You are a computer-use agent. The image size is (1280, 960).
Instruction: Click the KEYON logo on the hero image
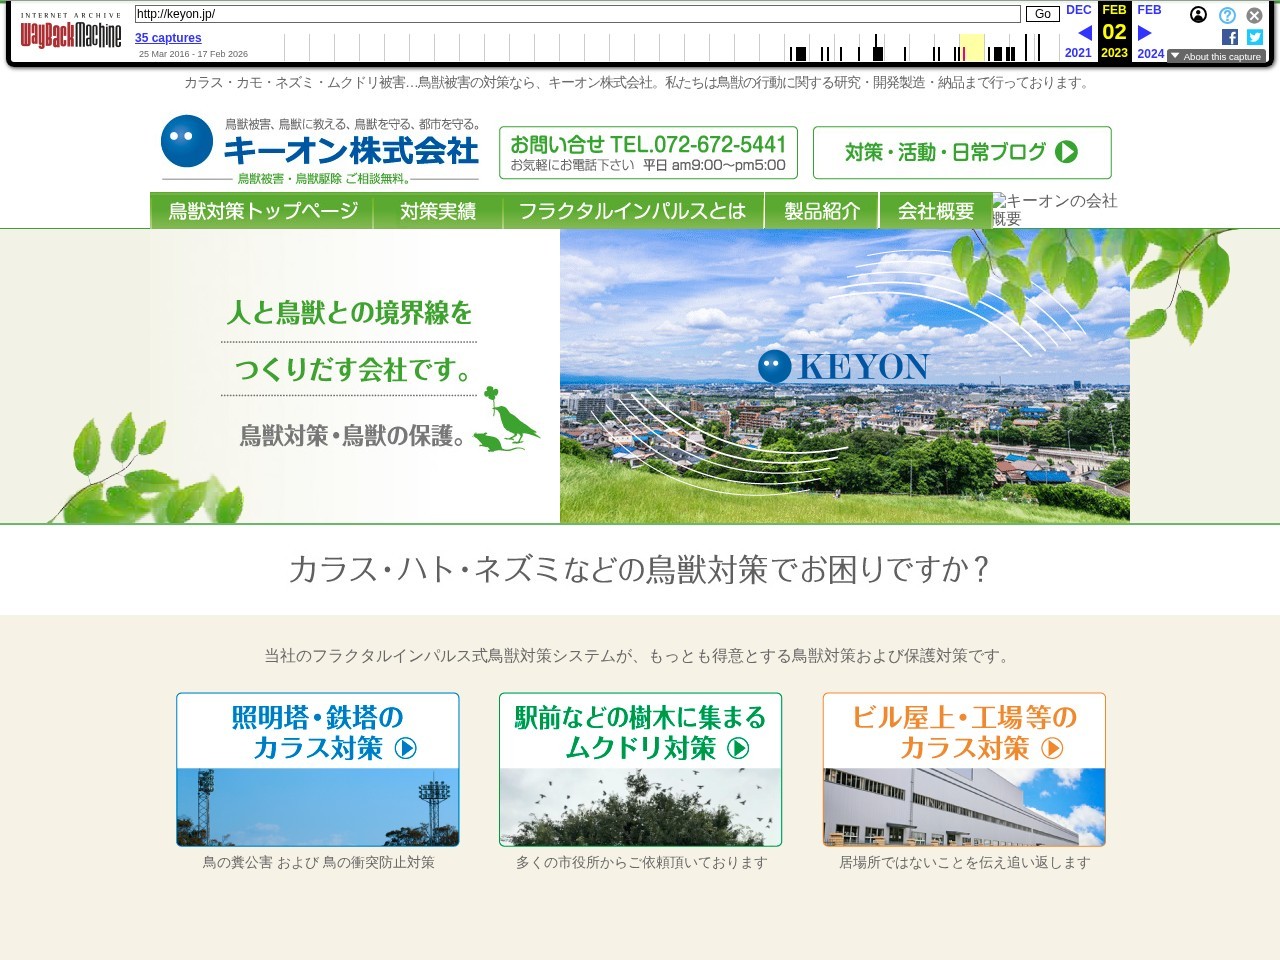(844, 366)
